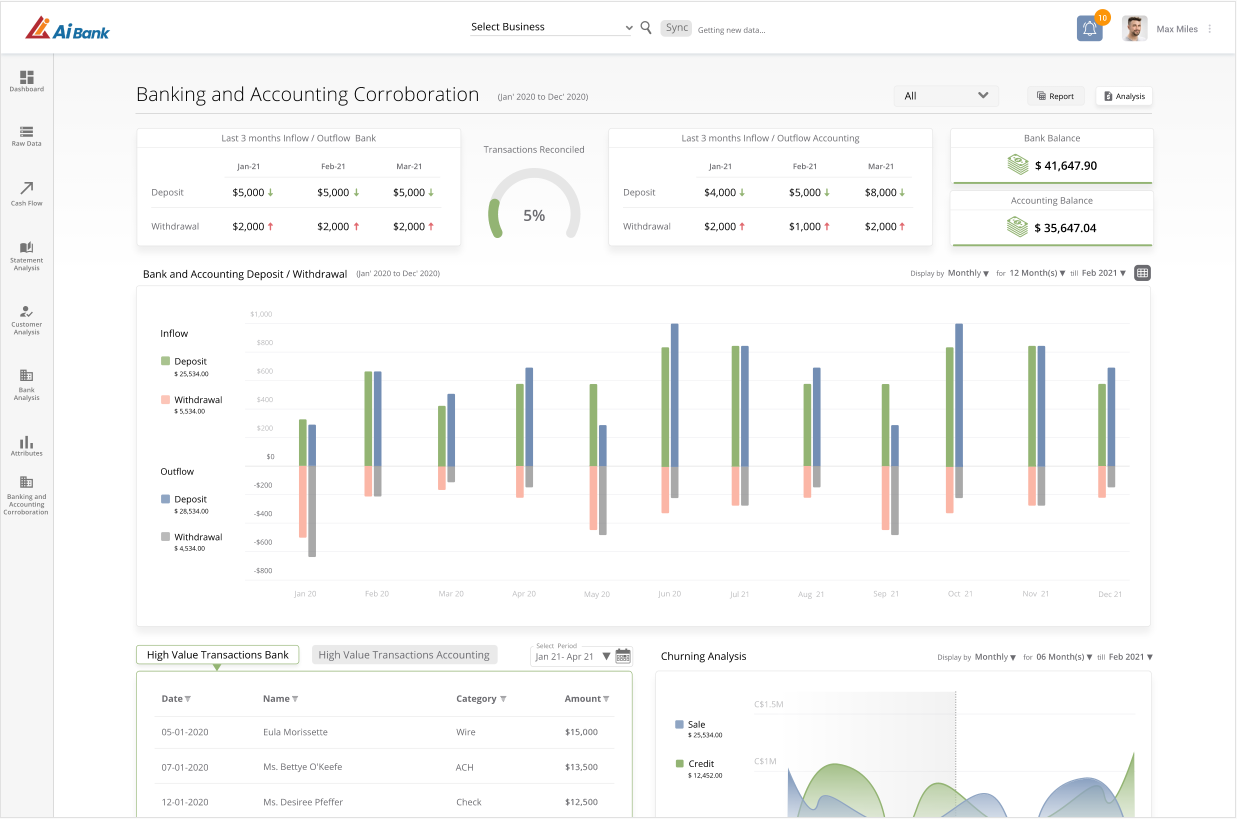Open the Attributes chart icon
The height and width of the screenshot is (819, 1237).
coord(27,442)
